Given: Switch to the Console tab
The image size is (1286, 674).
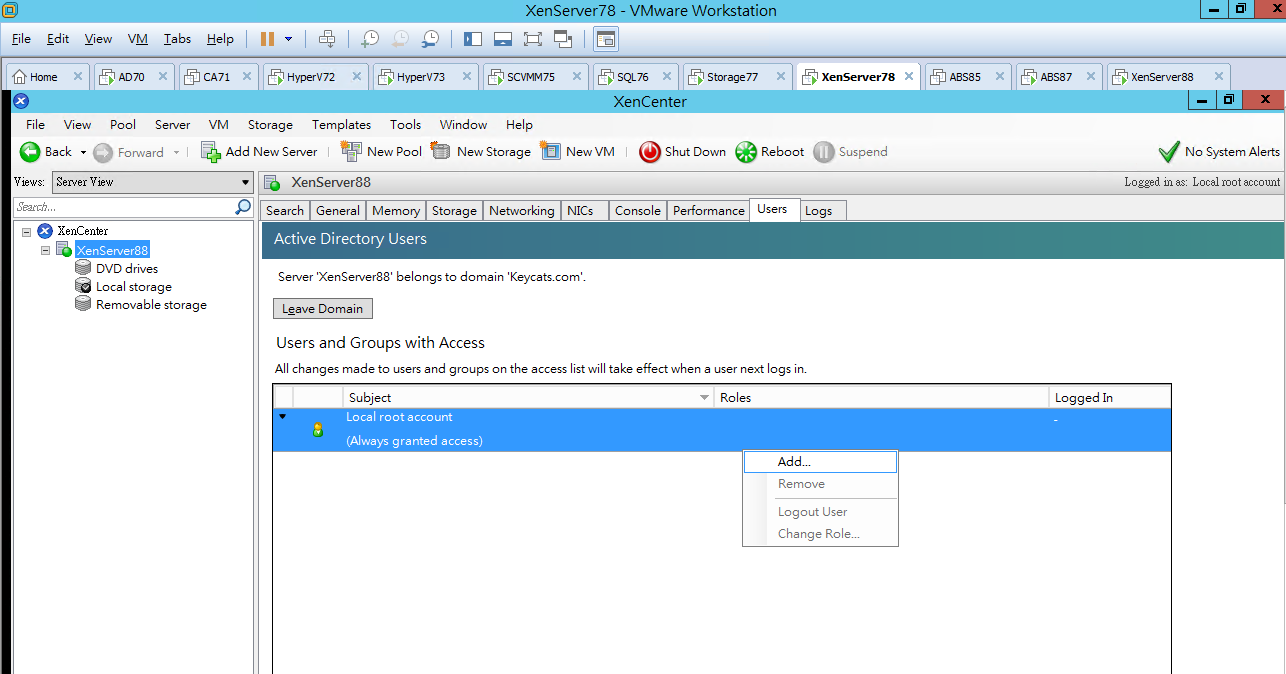Looking at the screenshot, I should 638,210.
